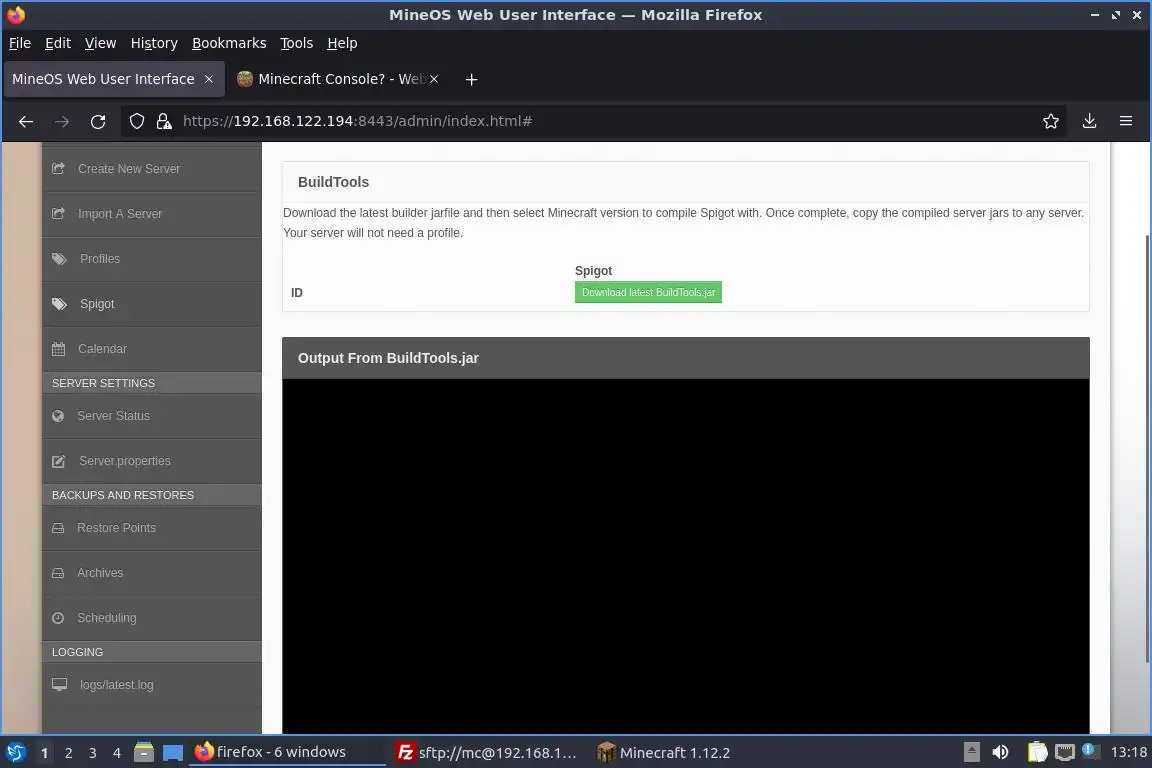The image size is (1152, 768).
Task: Switch to workspace 2
Action: click(x=68, y=753)
